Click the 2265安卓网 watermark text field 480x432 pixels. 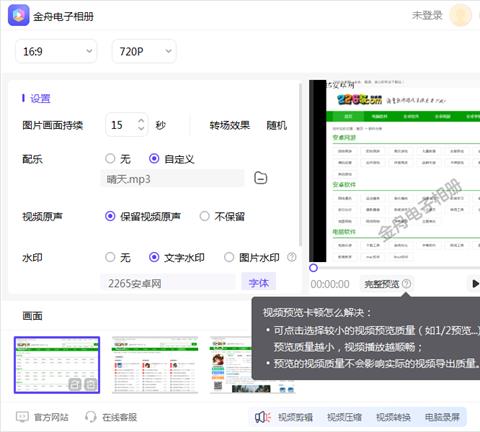[168, 283]
